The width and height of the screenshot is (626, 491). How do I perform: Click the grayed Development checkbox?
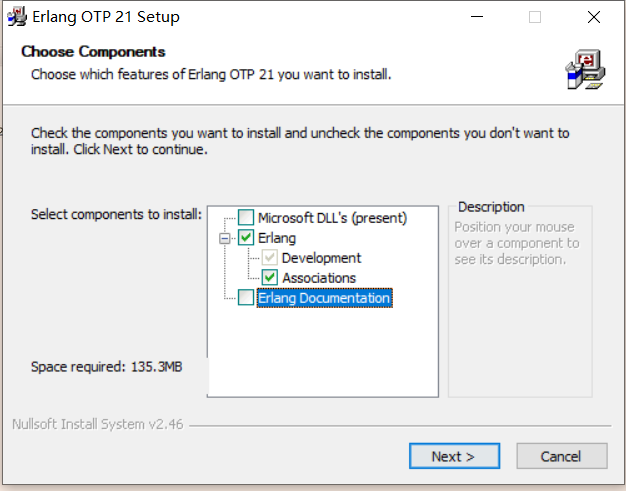tap(270, 258)
